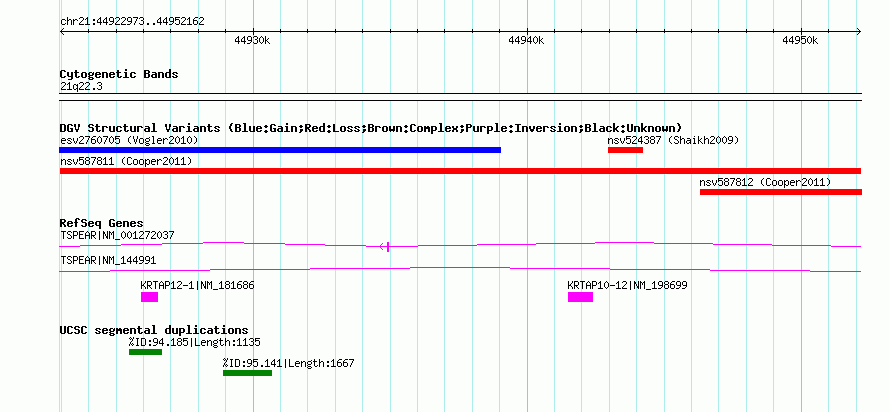Screen dimensions: 890x412
Task: Select the short red nsv524387 loss bar
Action: click(x=625, y=150)
